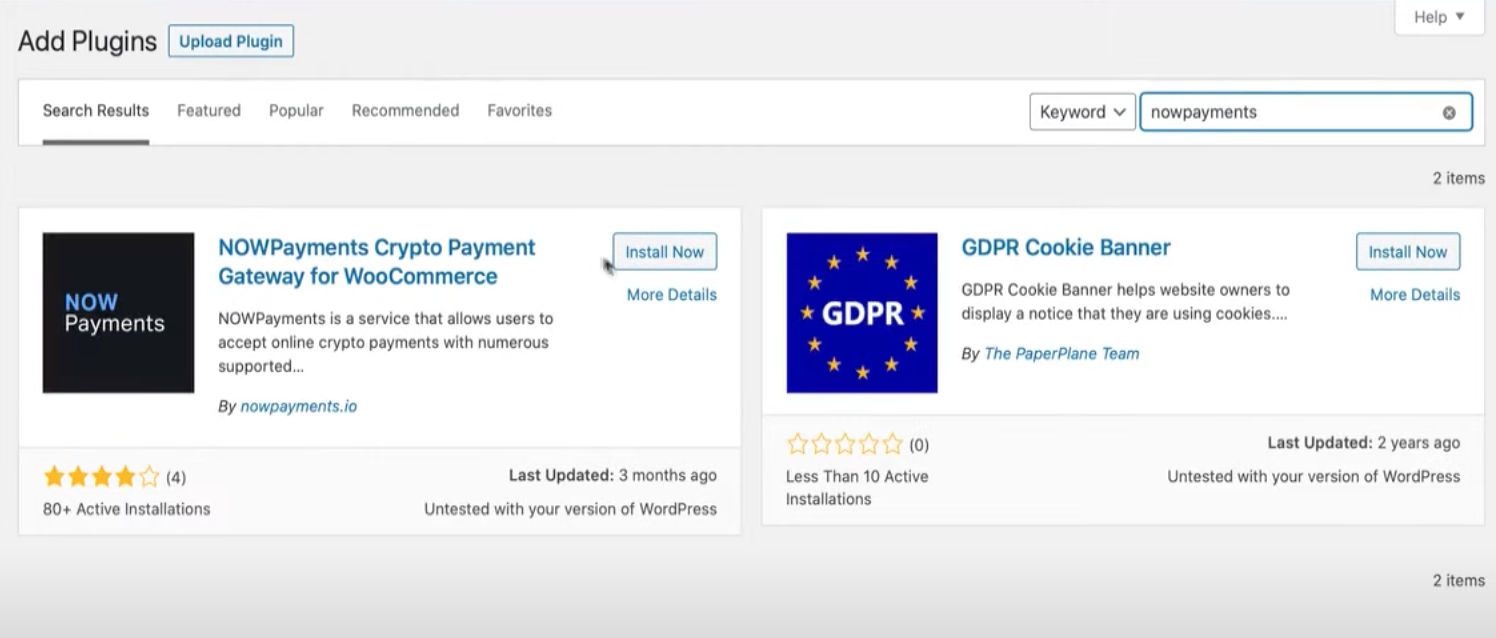The image size is (1496, 638).
Task: Click the (0) rating count for GDPR
Action: point(919,446)
